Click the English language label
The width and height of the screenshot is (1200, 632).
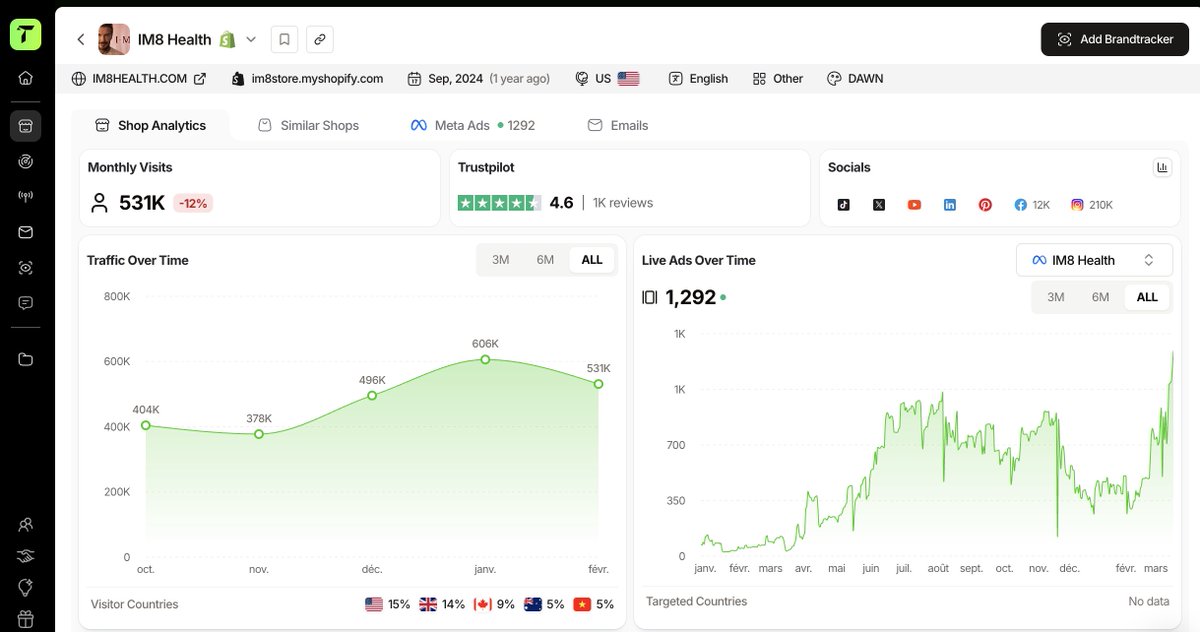[698, 78]
